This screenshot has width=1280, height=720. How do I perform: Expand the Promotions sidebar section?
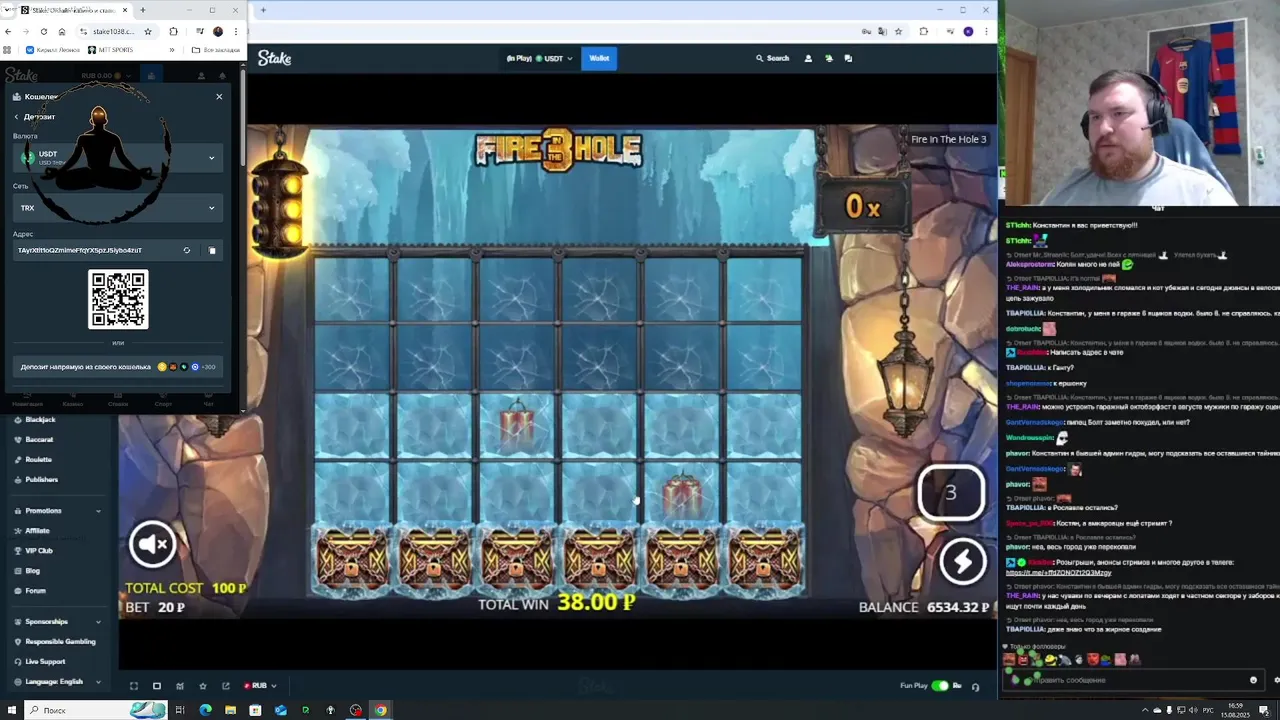pos(57,511)
